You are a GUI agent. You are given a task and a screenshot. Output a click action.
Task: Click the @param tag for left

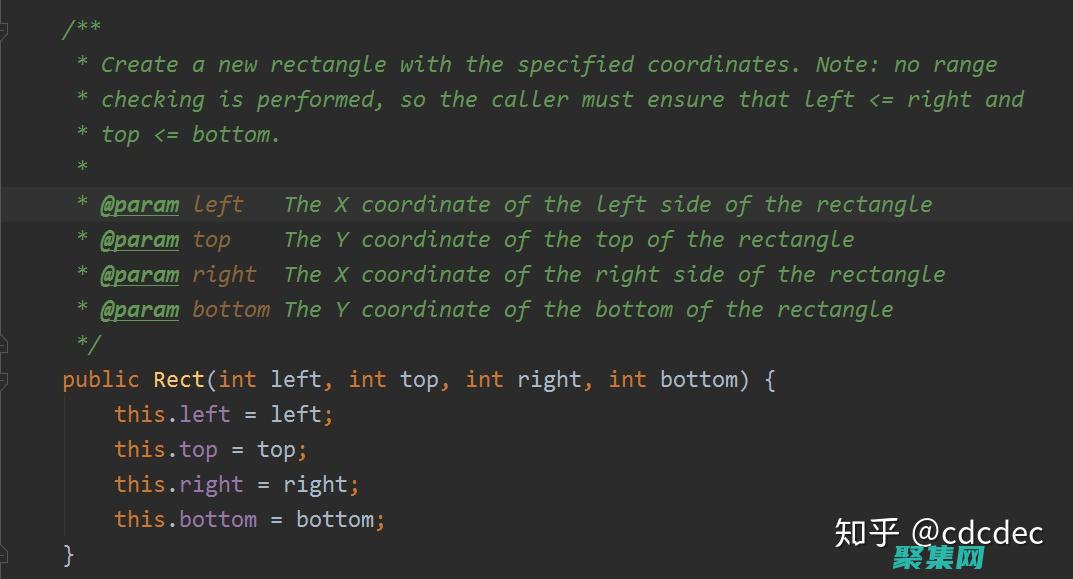[139, 205]
